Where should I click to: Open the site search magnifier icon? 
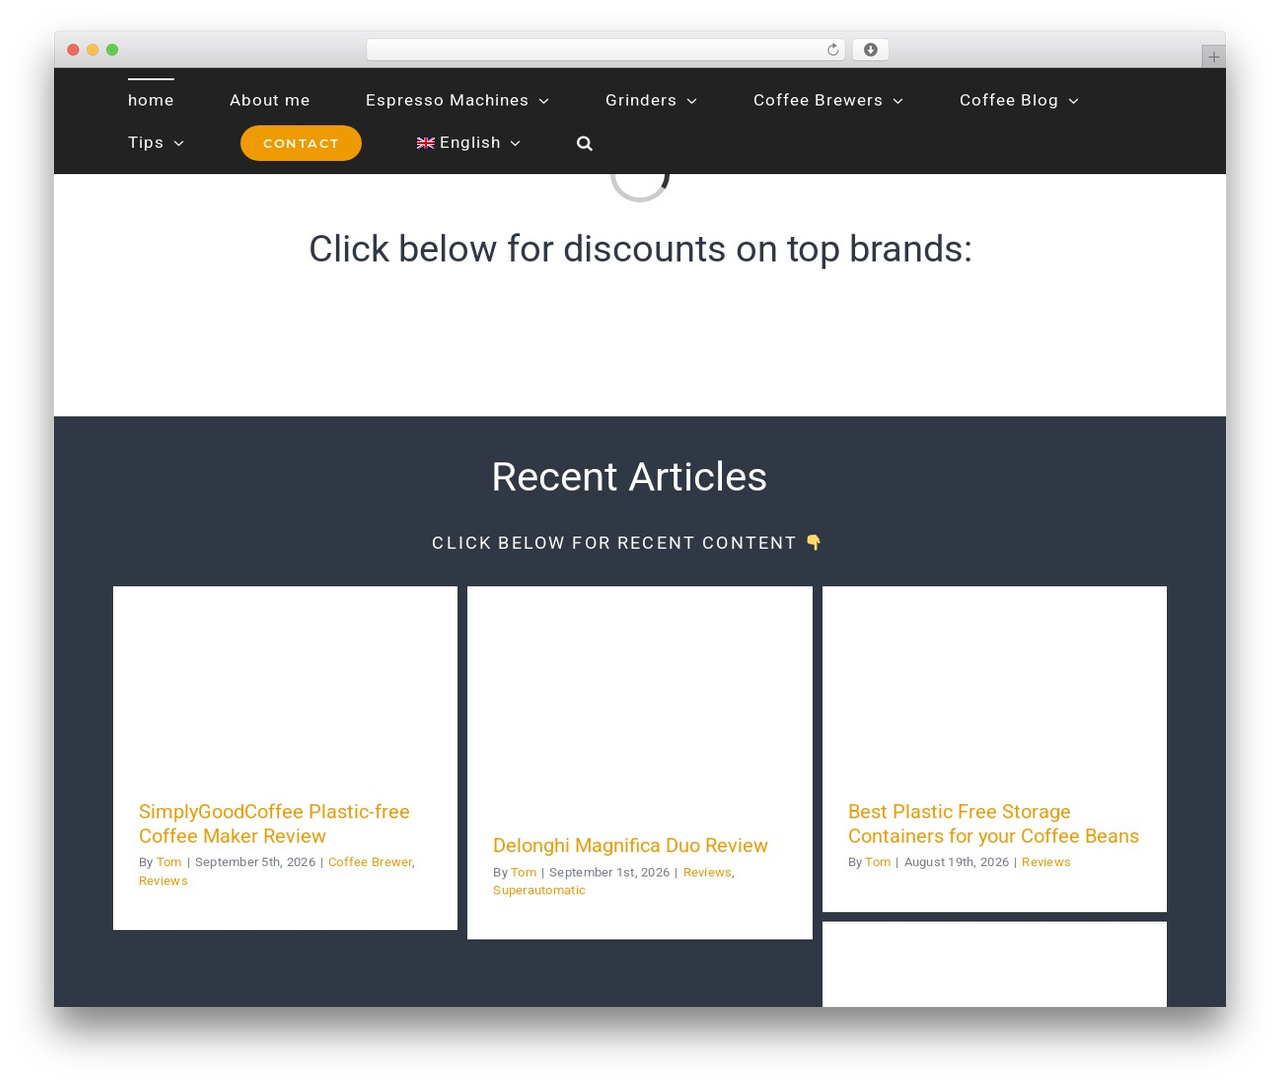tap(585, 143)
